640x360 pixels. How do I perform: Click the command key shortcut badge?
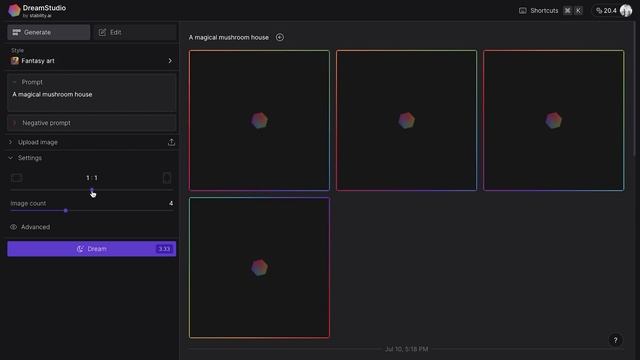(567, 11)
